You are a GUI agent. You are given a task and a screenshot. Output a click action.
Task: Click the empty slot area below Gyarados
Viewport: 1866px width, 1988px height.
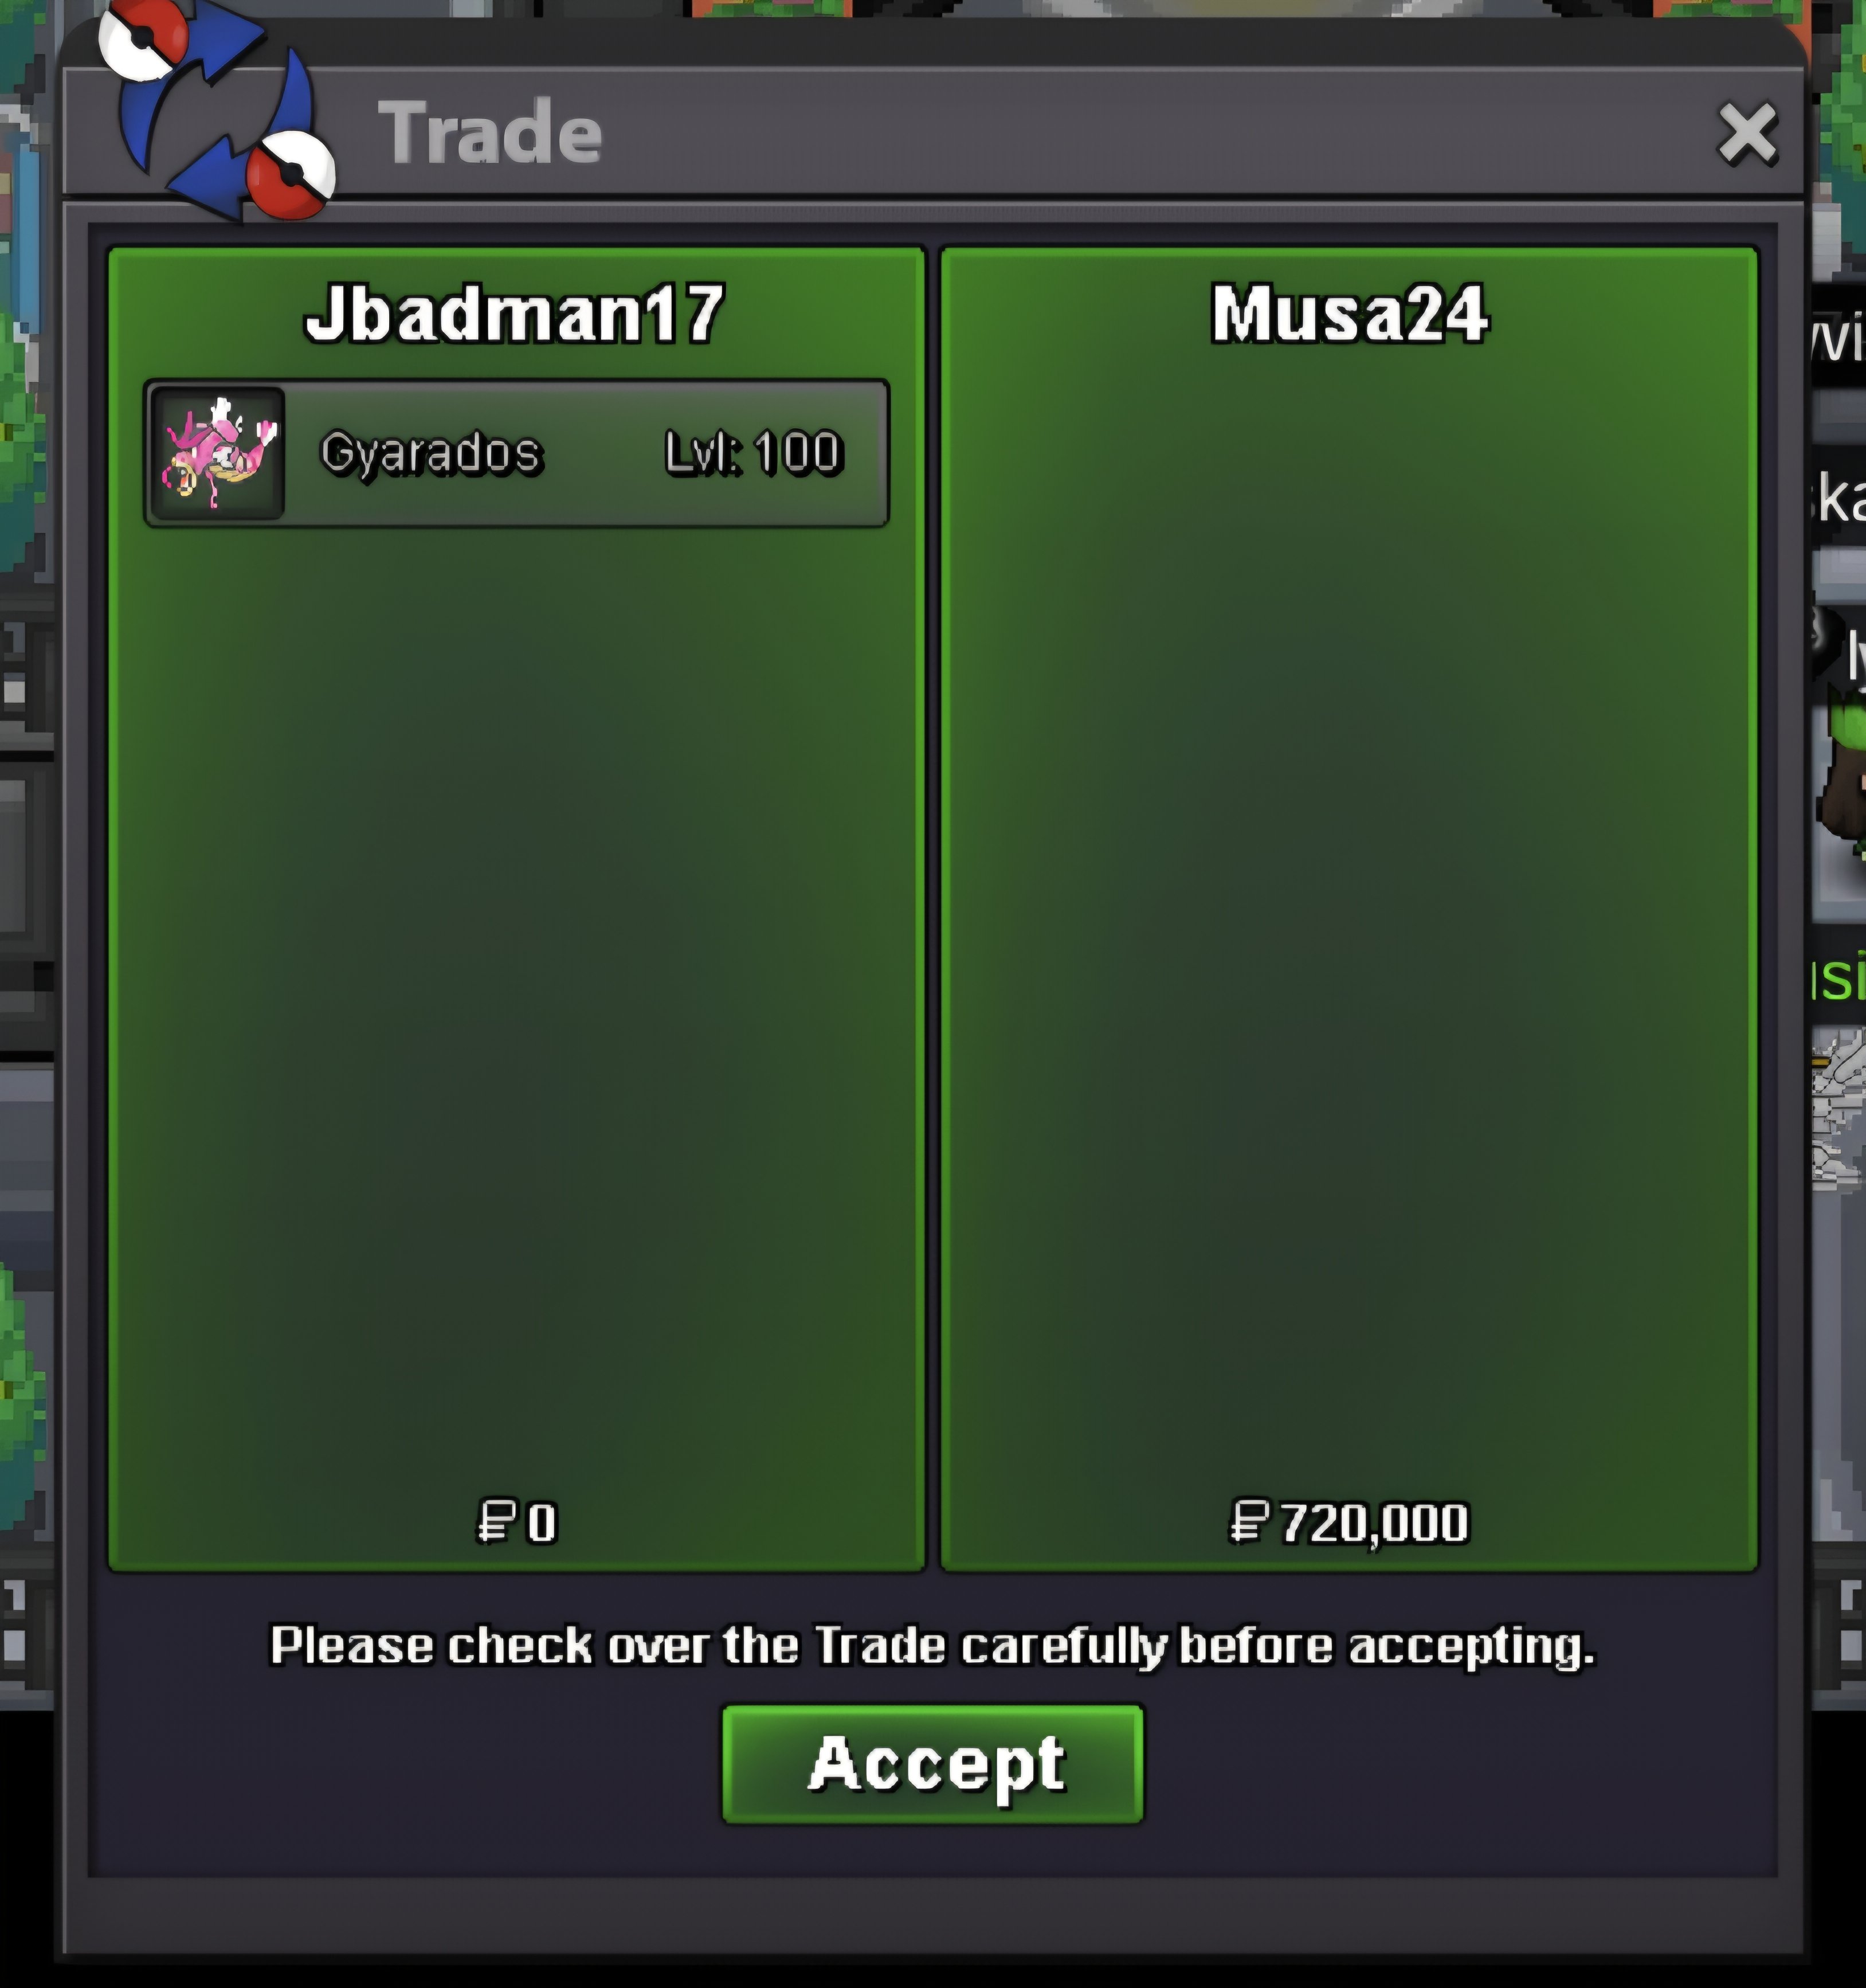[x=516, y=1000]
